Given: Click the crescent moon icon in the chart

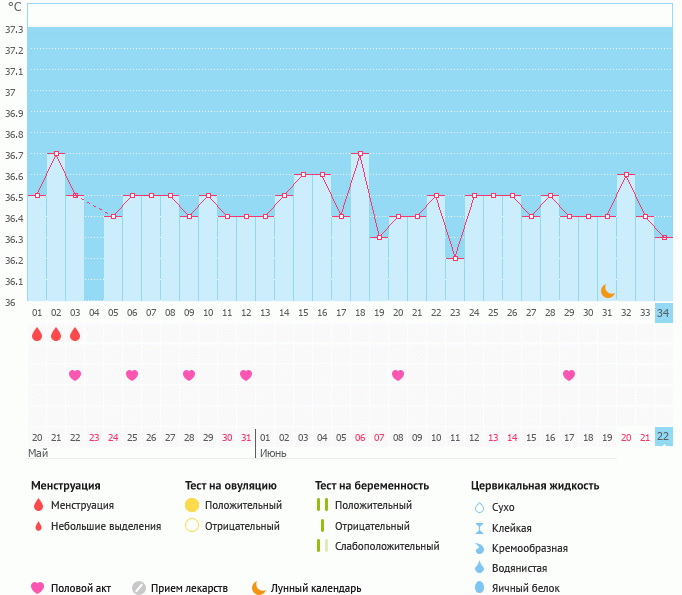Looking at the screenshot, I should tap(607, 291).
